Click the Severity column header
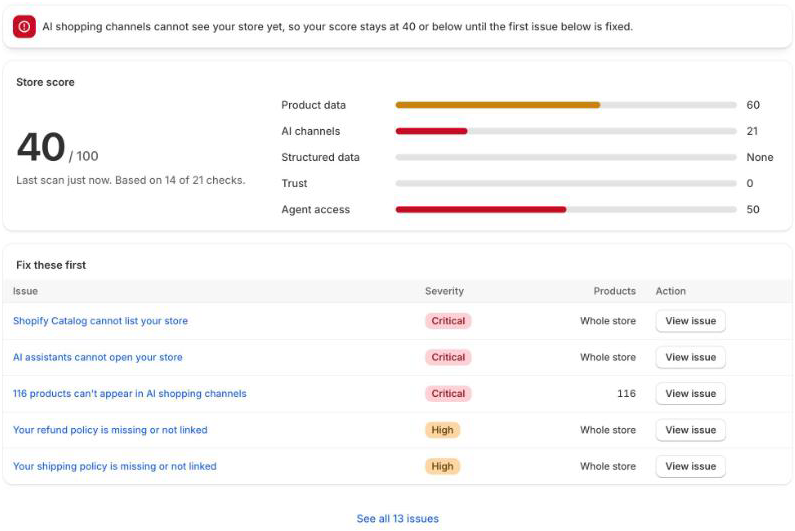 (444, 291)
